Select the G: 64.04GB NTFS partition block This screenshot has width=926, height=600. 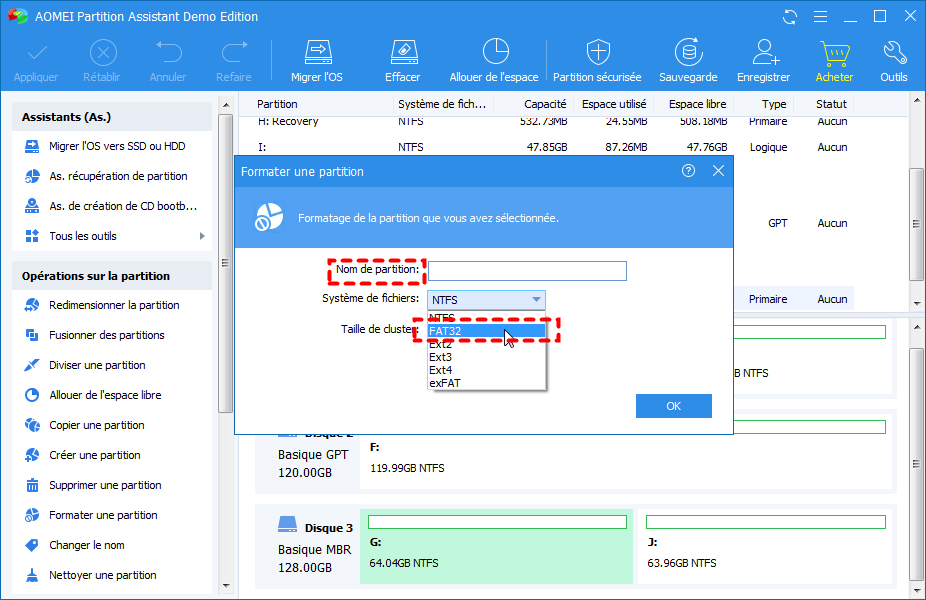coord(496,546)
